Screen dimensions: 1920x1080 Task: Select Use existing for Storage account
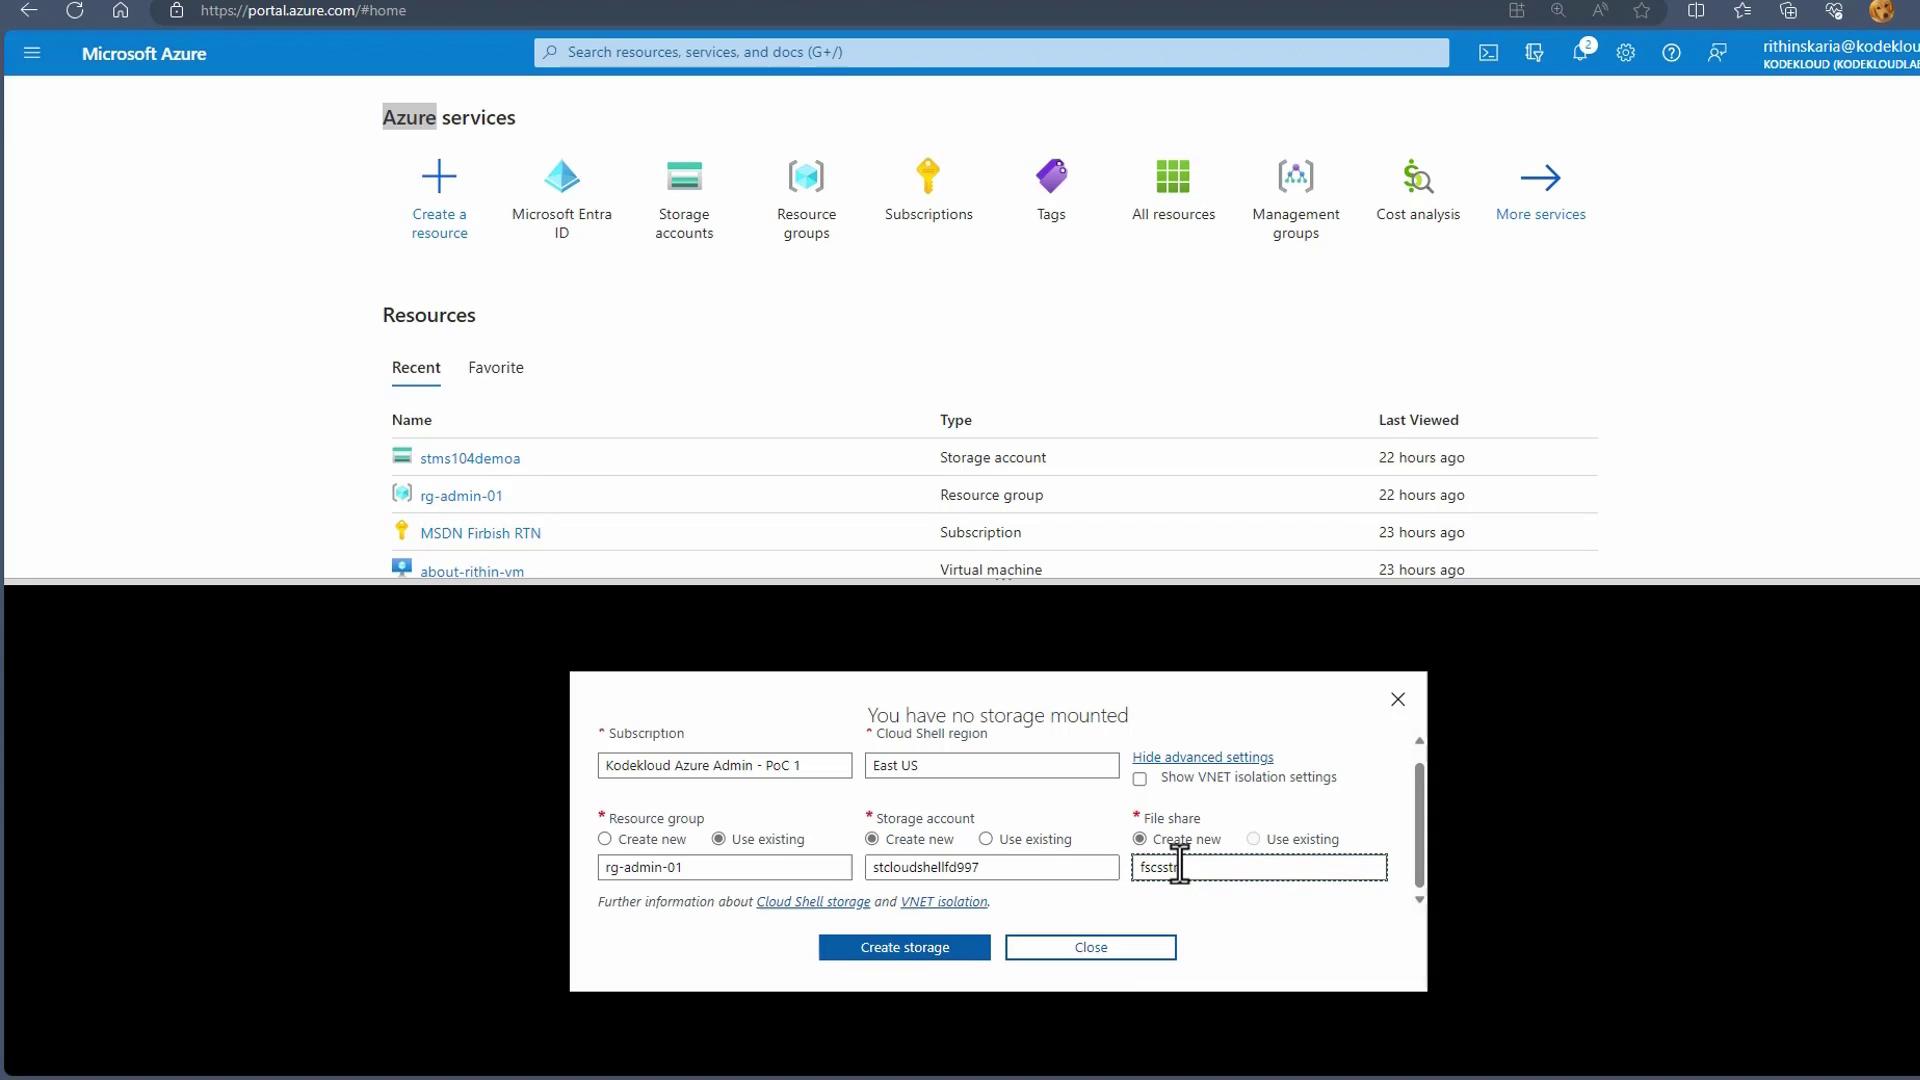tap(986, 839)
